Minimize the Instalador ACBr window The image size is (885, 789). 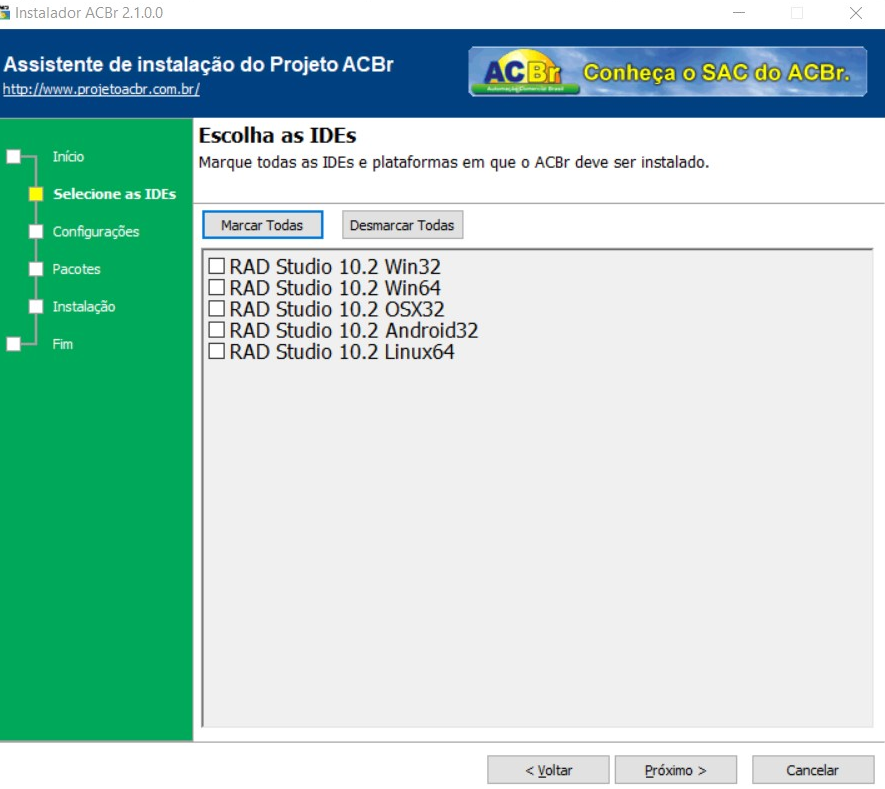pos(739,12)
